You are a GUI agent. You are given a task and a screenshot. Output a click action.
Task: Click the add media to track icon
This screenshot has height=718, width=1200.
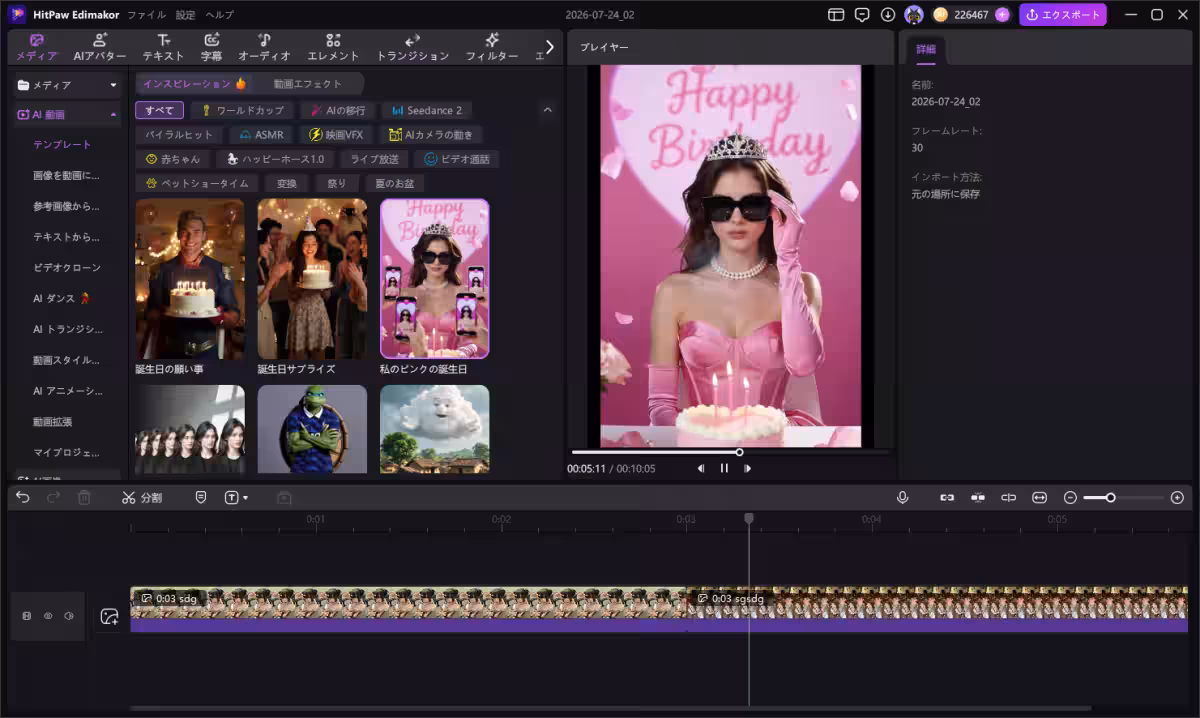coord(109,617)
